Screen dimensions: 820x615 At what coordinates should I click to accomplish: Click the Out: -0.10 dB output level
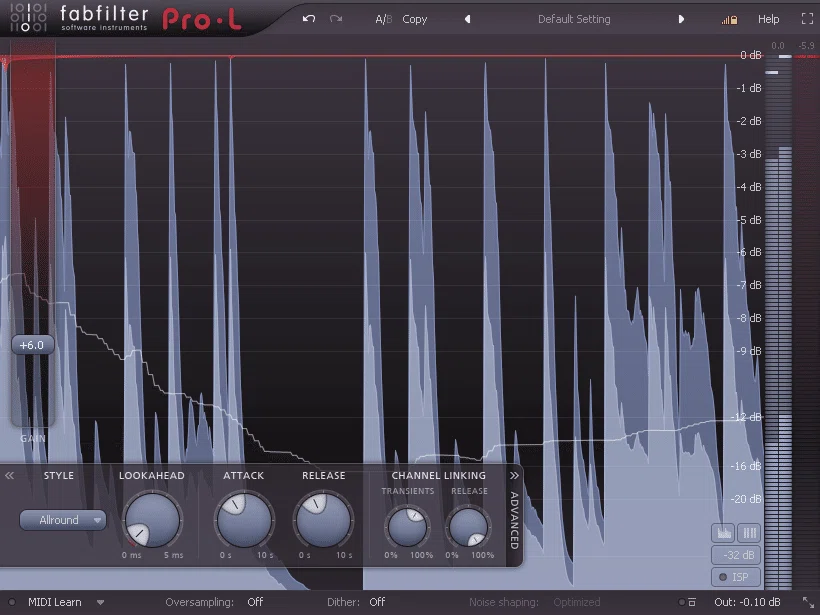(747, 602)
